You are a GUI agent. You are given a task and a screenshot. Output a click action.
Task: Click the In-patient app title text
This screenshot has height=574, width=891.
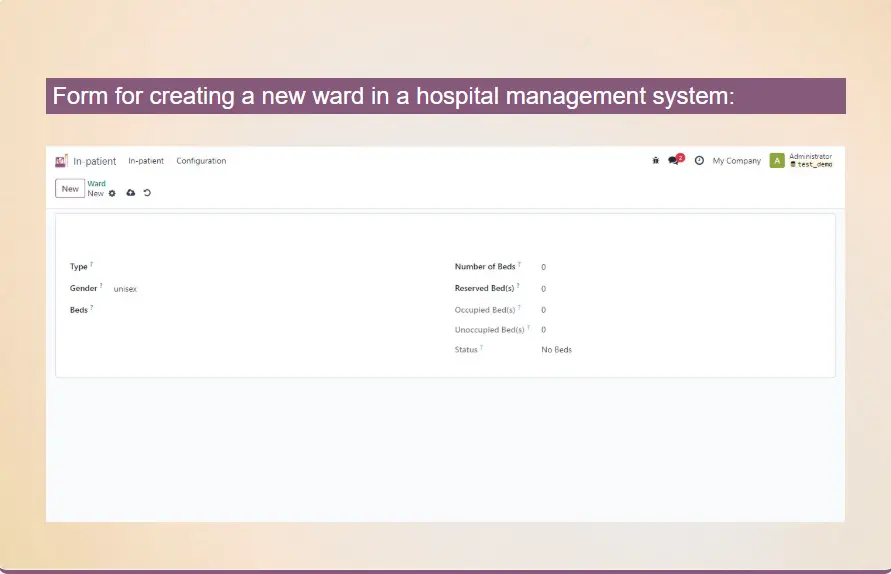[94, 161]
